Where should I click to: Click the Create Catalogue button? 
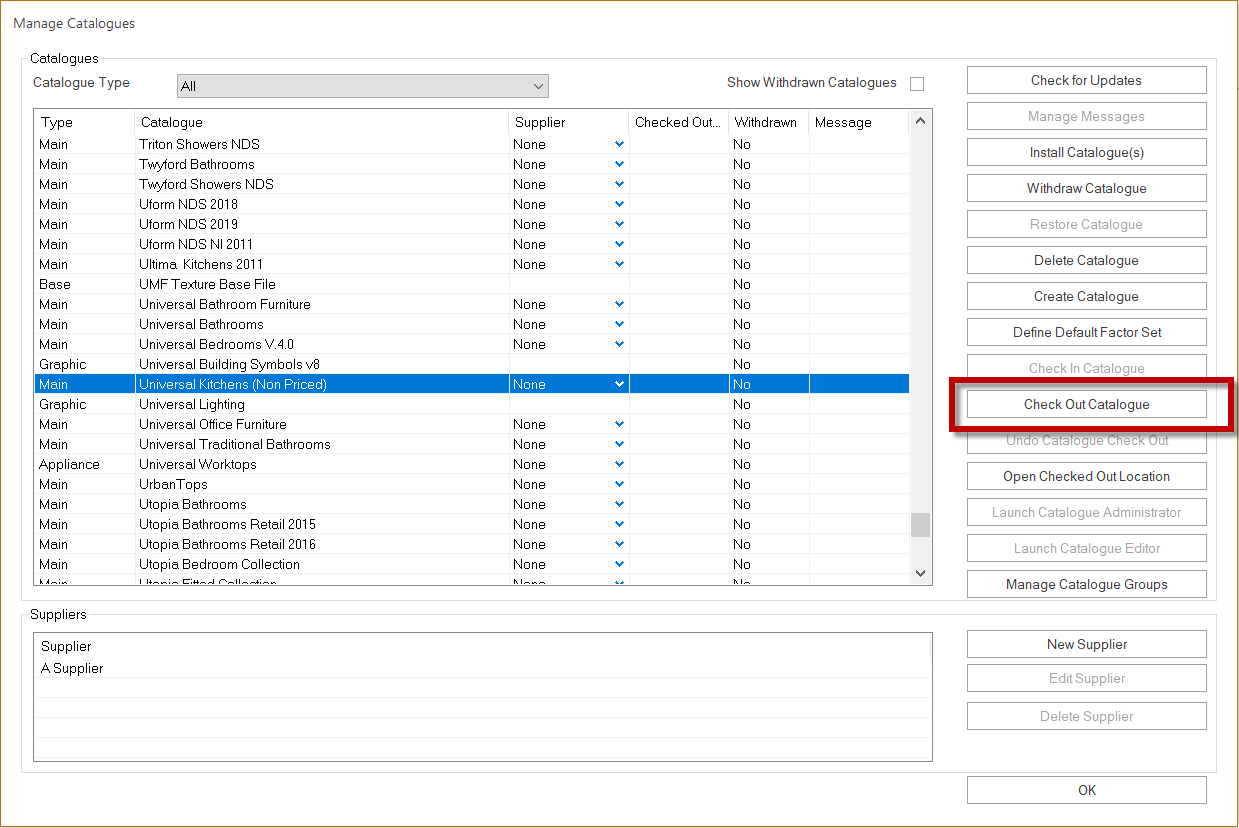(x=1086, y=296)
